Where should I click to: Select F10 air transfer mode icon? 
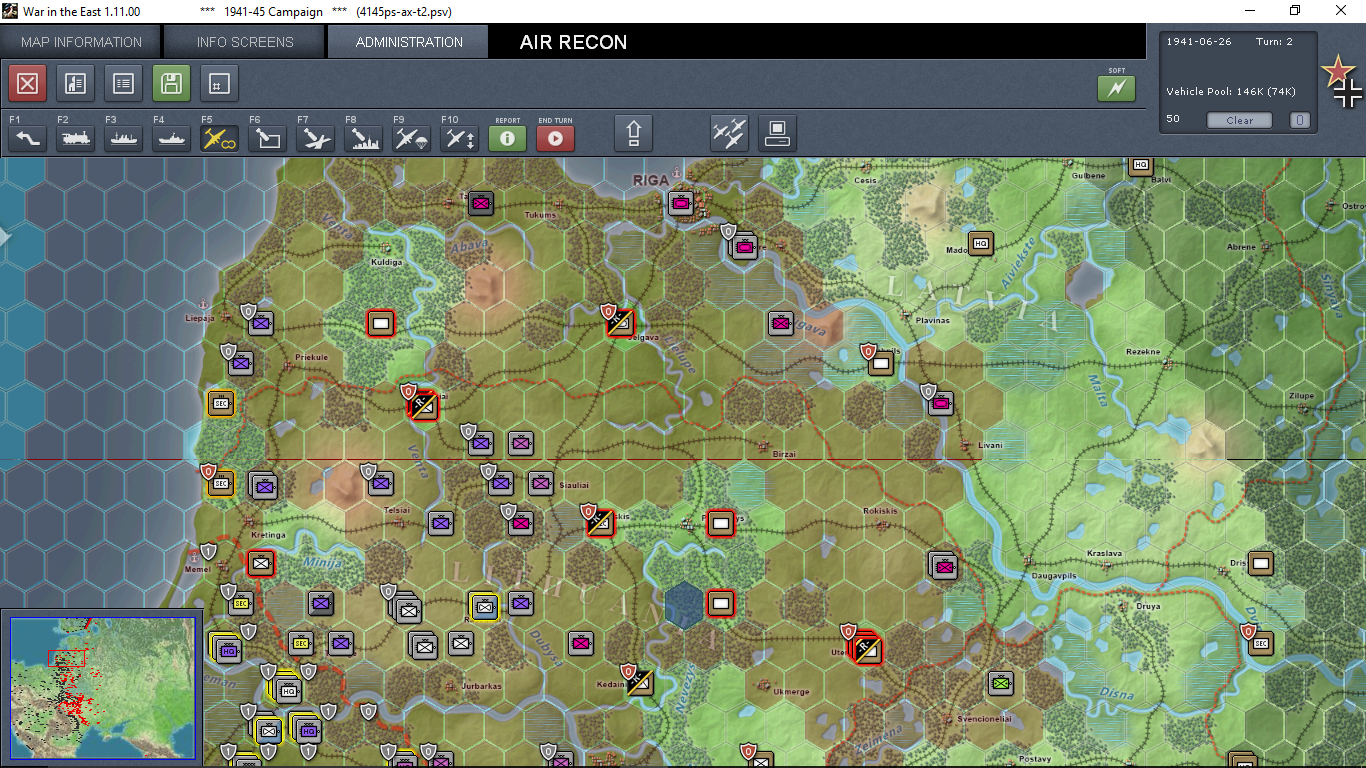pyautogui.click(x=459, y=138)
